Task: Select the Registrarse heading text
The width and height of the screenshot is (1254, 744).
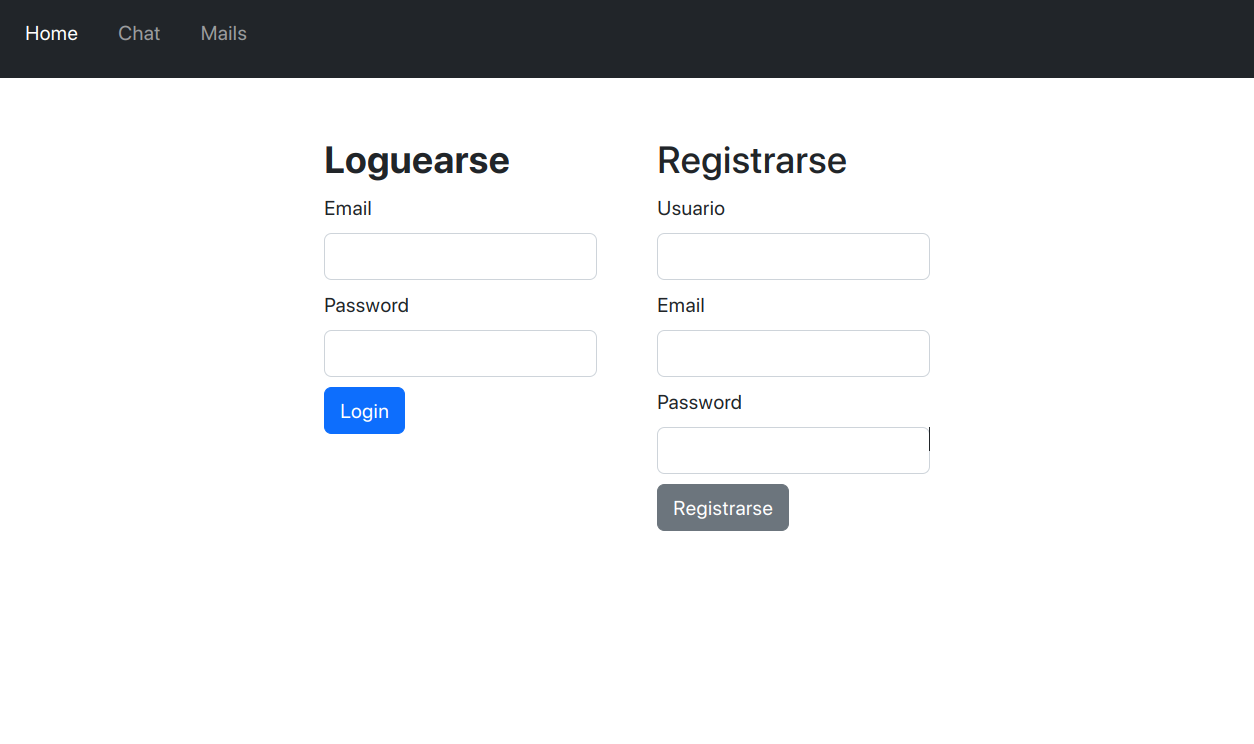Action: (751, 160)
